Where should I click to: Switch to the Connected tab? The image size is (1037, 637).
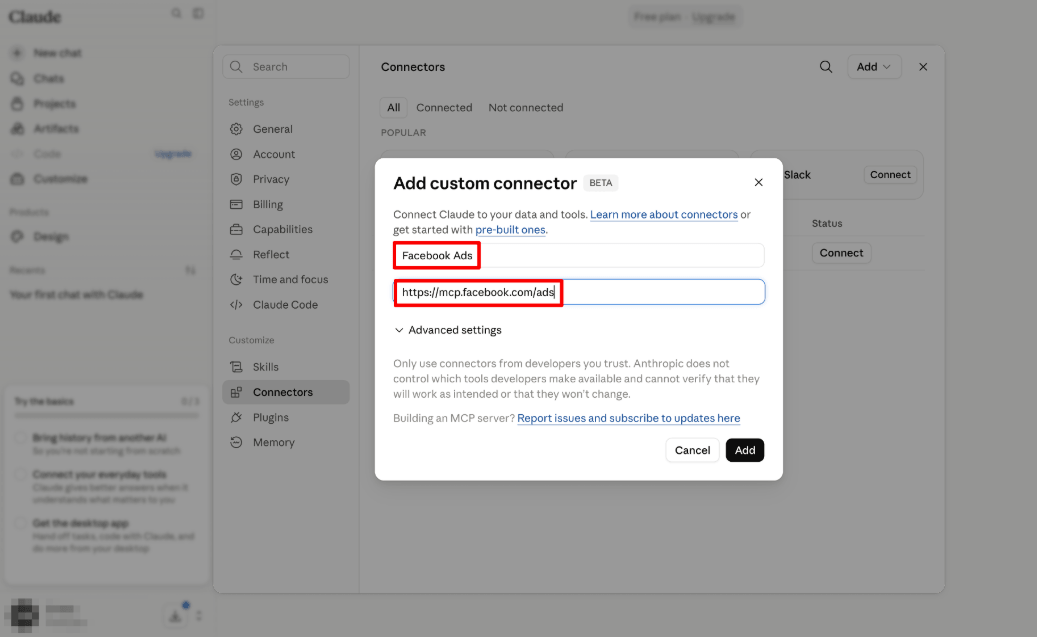[x=444, y=107]
